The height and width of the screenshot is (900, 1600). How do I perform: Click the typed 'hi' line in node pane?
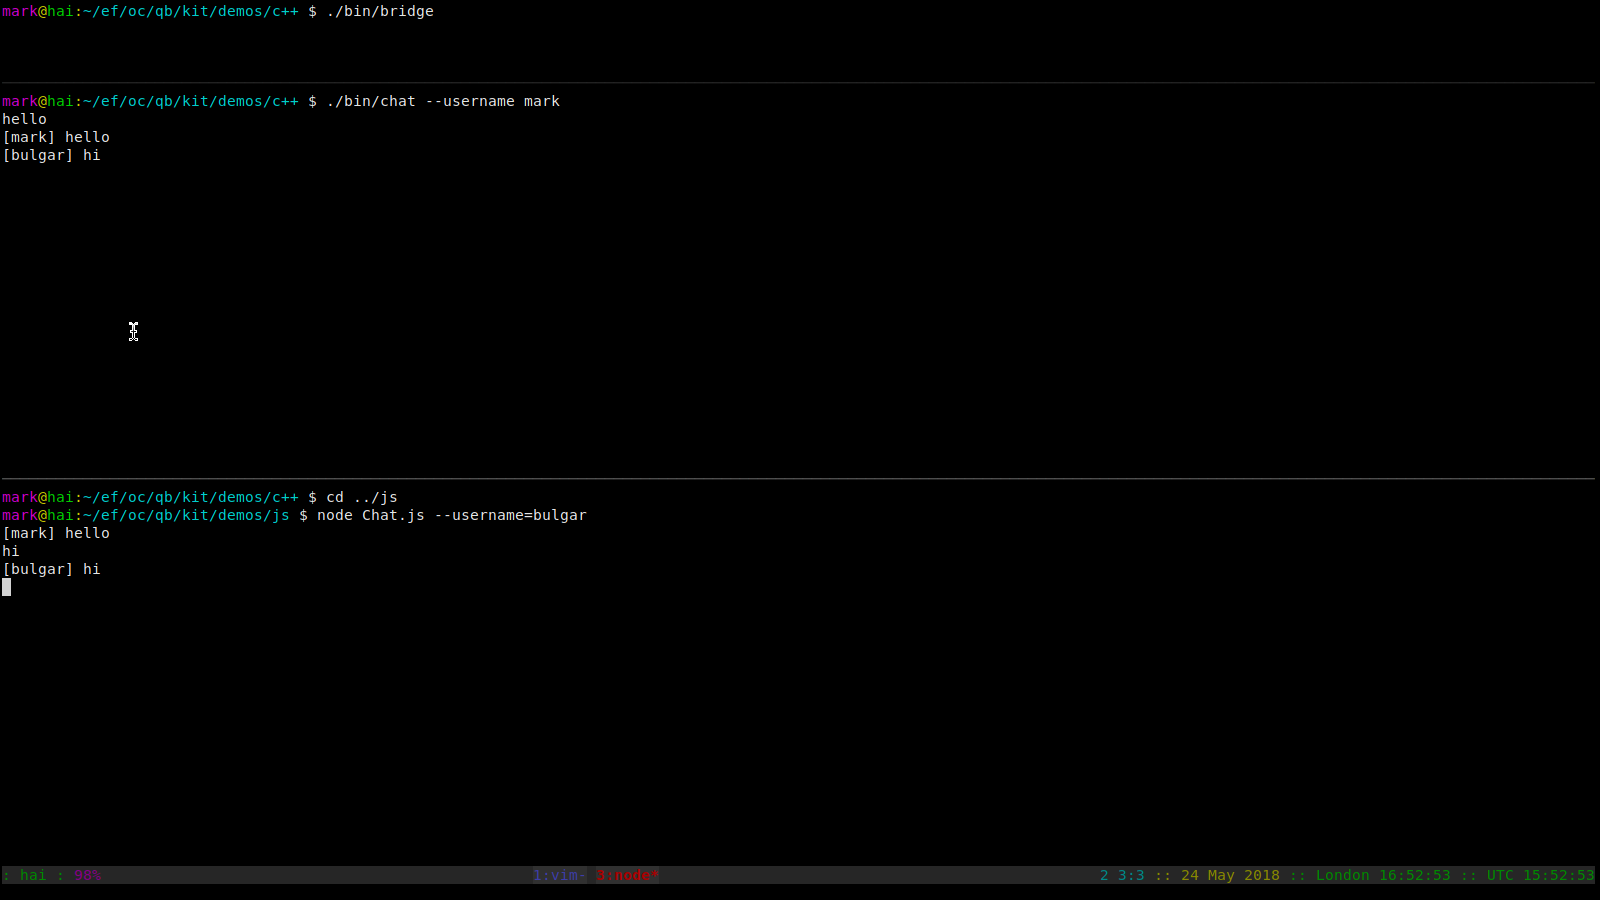pos(11,551)
